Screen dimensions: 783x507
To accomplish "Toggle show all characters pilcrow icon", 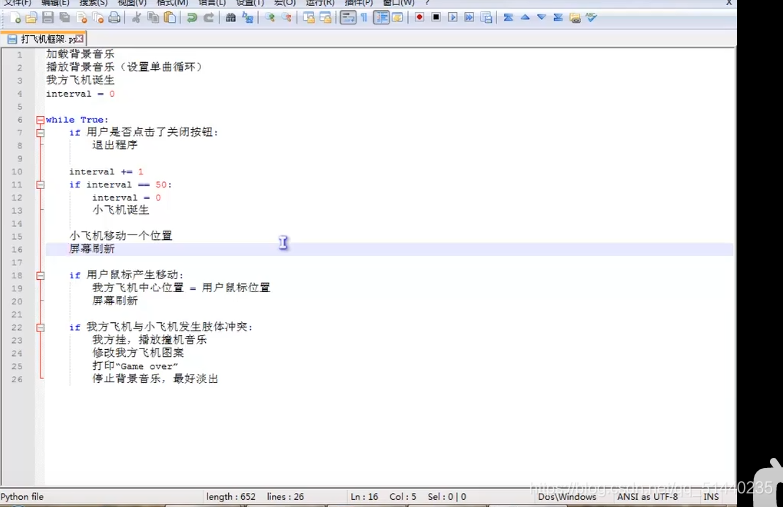I will tap(365, 18).
